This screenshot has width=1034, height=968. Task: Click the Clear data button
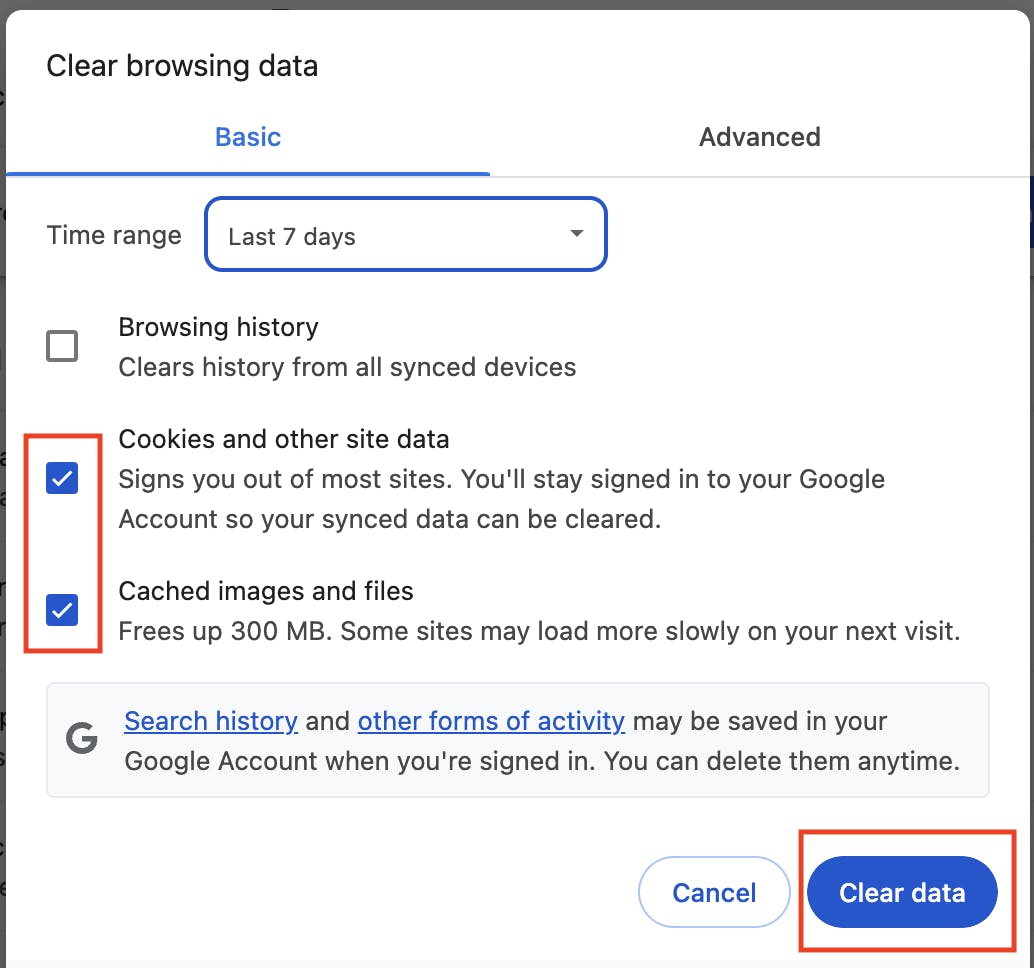[x=902, y=892]
